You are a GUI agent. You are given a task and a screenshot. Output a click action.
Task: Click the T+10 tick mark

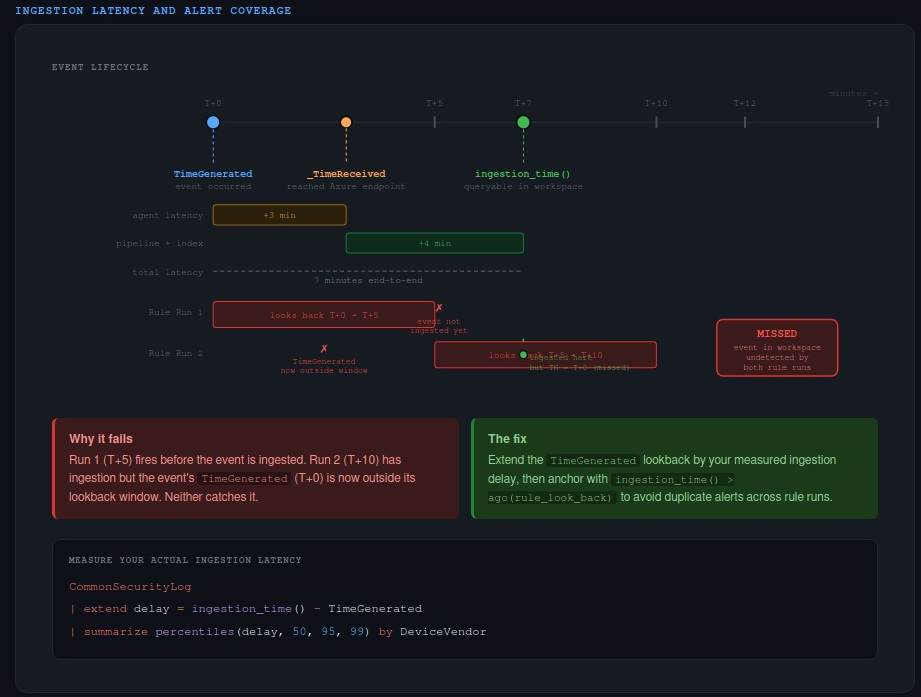pyautogui.click(x=655, y=121)
